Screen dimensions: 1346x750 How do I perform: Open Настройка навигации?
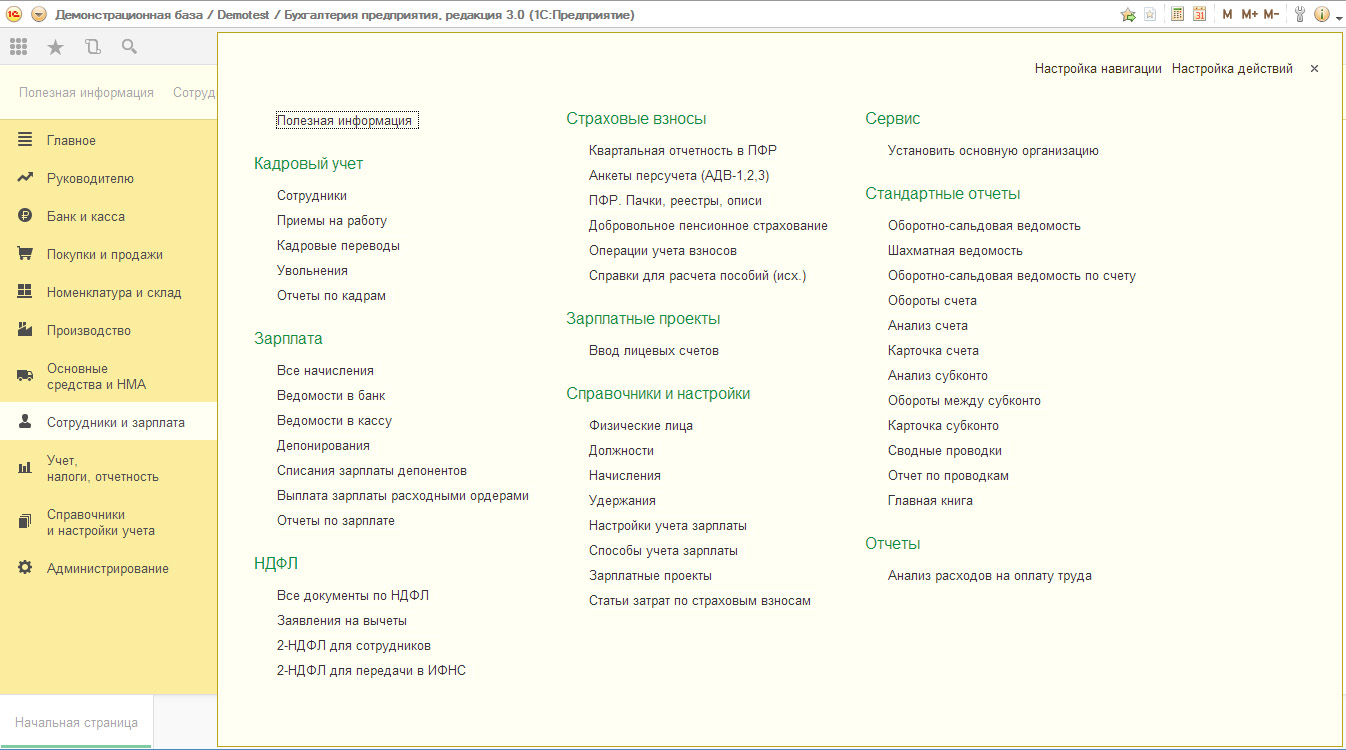click(1098, 69)
